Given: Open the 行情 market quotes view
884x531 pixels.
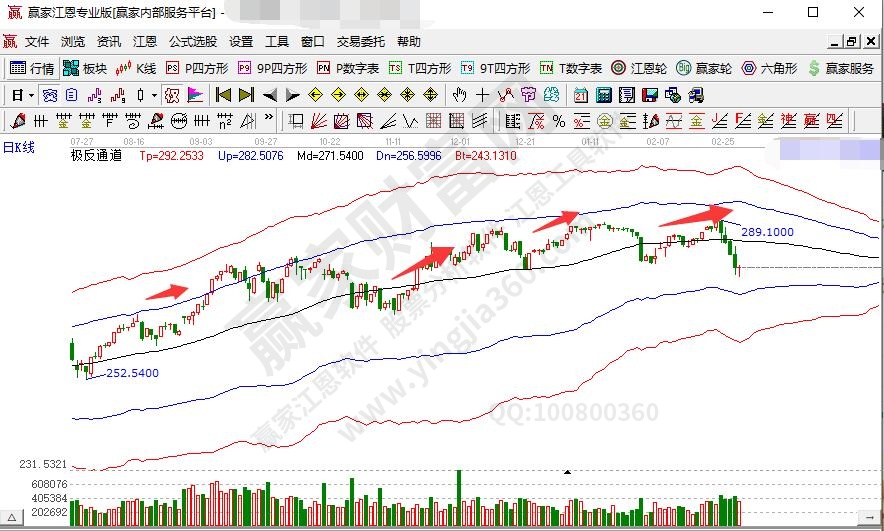Looking at the screenshot, I should click(31, 69).
